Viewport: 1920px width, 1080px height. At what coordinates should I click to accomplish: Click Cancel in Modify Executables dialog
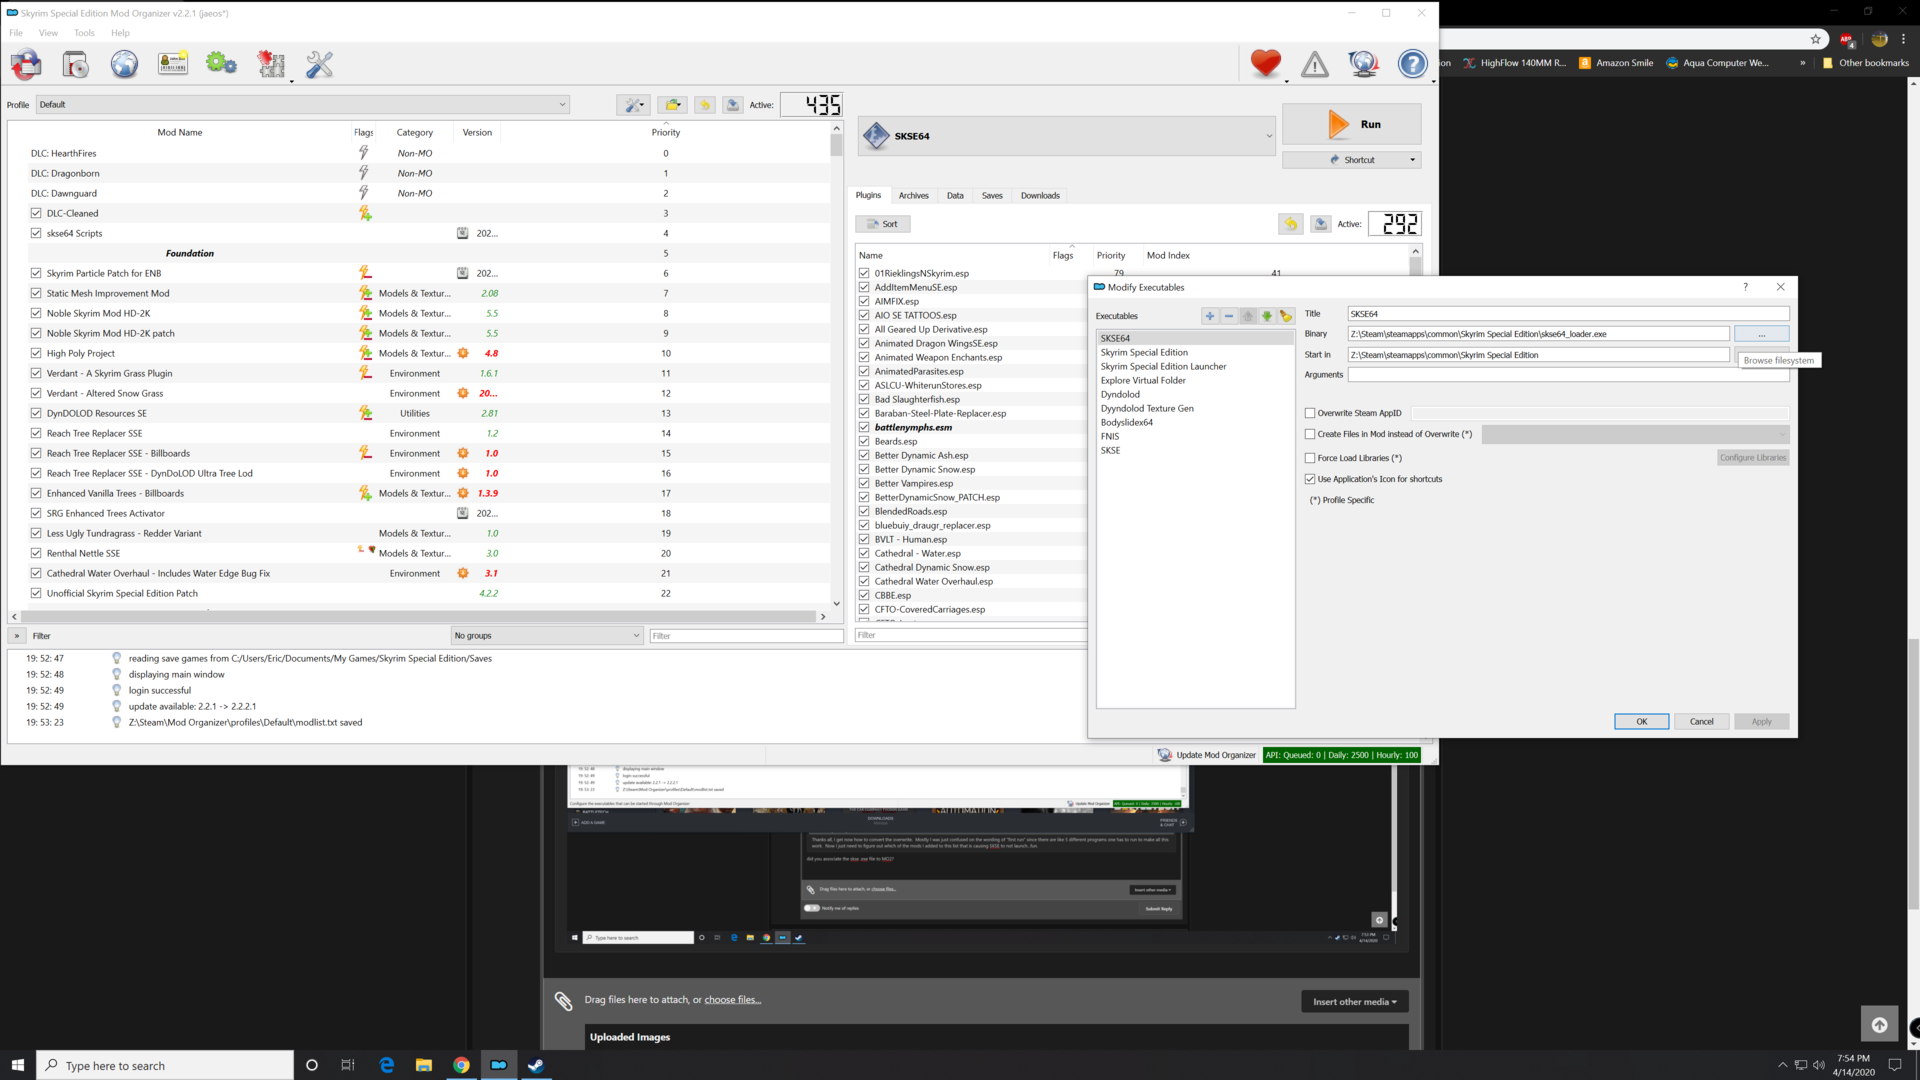1701,722
